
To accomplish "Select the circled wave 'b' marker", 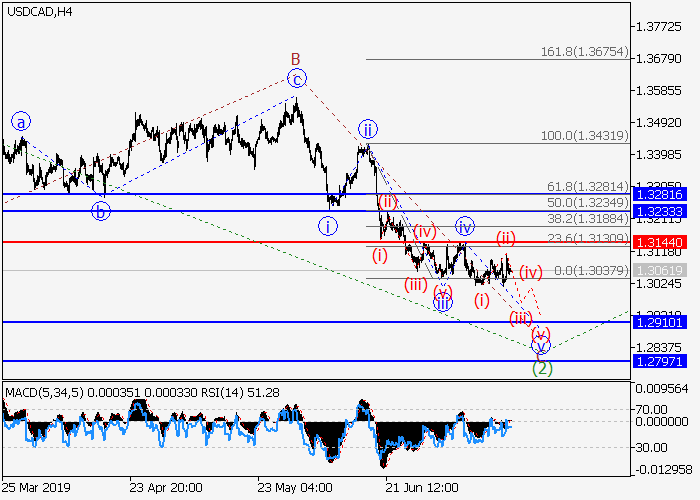I will point(100,210).
